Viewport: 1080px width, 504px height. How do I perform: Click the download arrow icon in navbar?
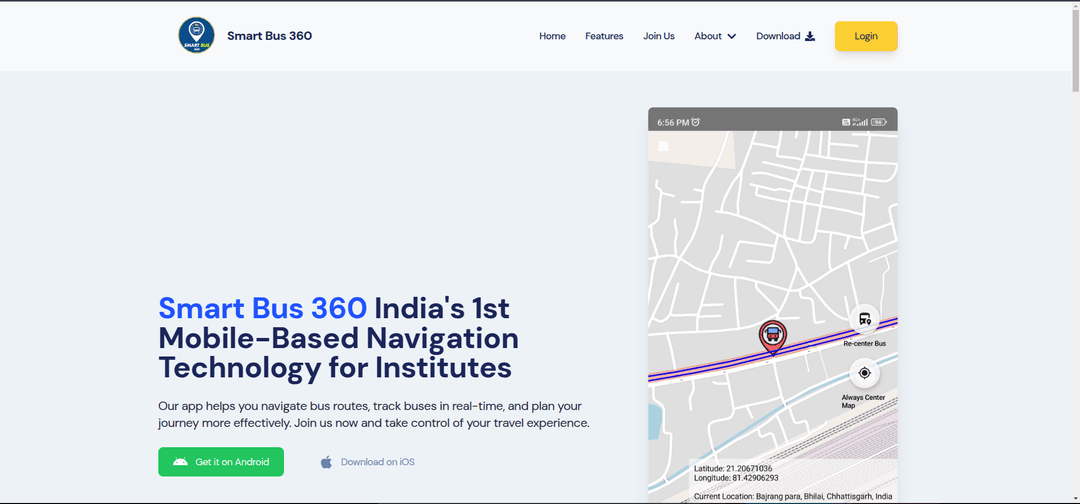tap(810, 36)
